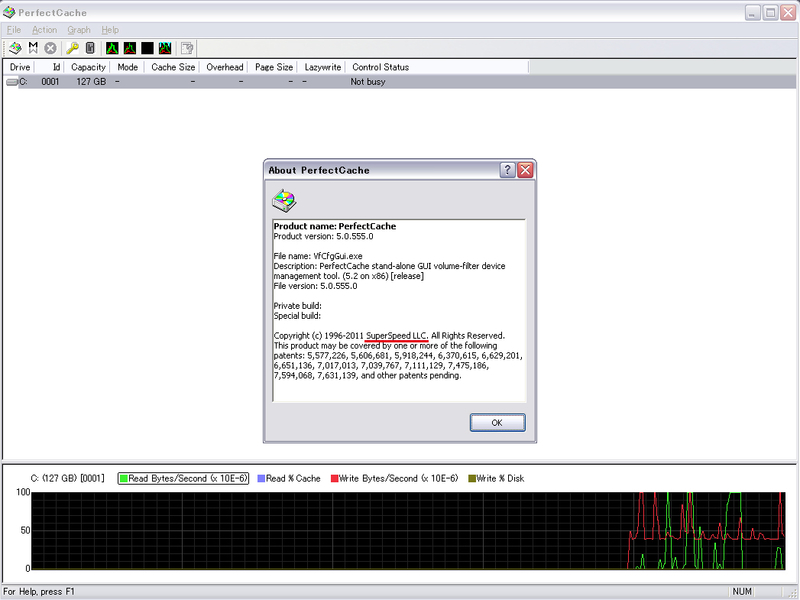Click 'Product version: 5.0.555.0' text
The height and width of the screenshot is (600, 800).
[323, 236]
